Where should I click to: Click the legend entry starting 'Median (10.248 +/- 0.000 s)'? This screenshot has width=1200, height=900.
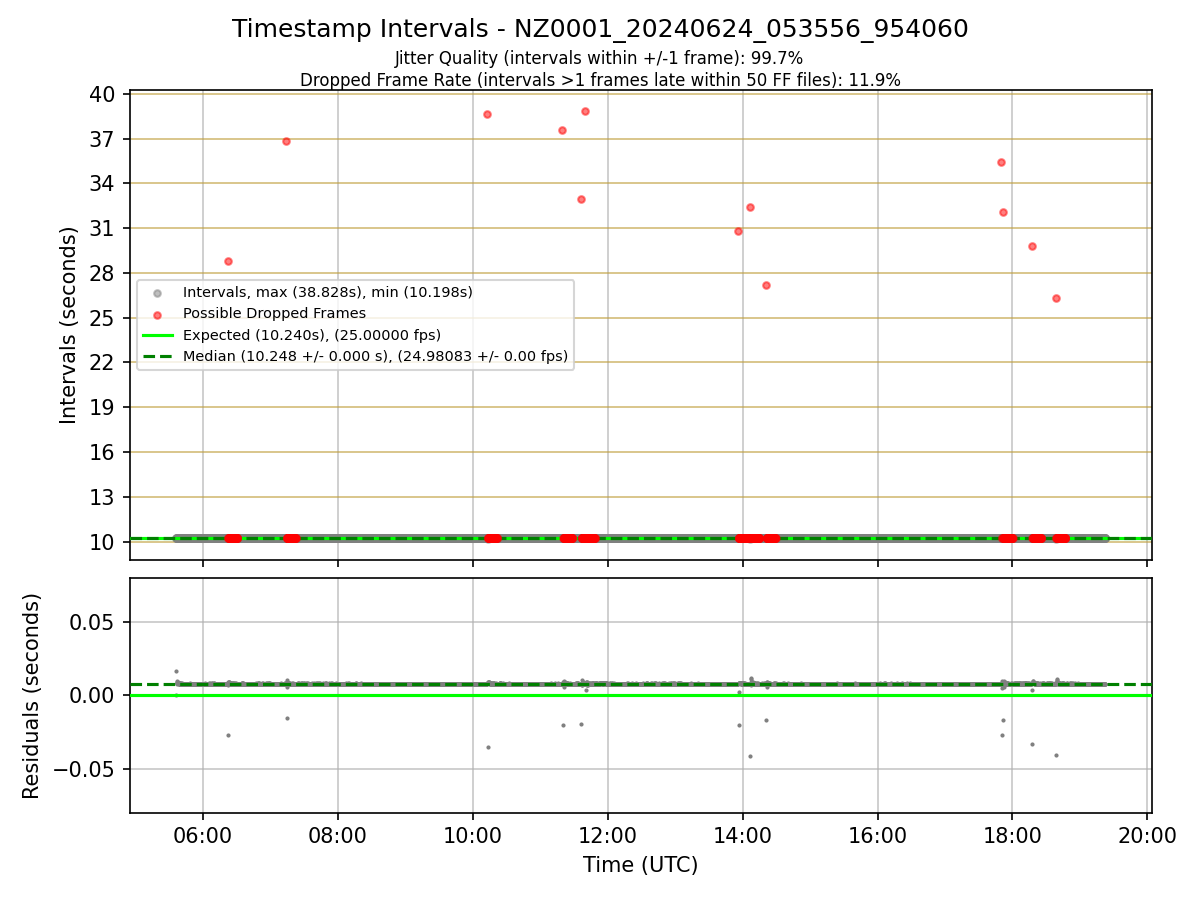375,356
